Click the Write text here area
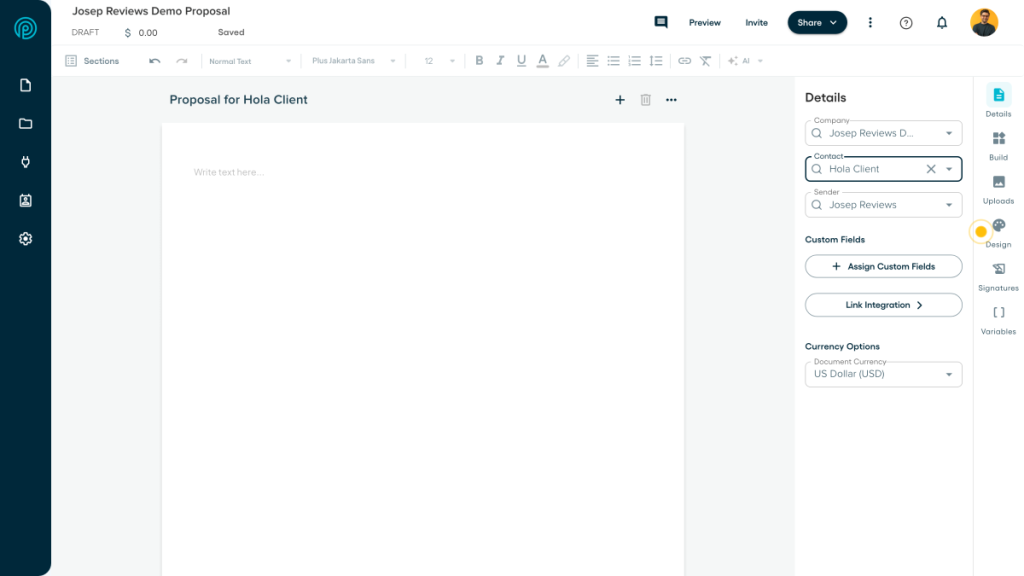Image resolution: width=1024 pixels, height=576 pixels. [x=229, y=172]
